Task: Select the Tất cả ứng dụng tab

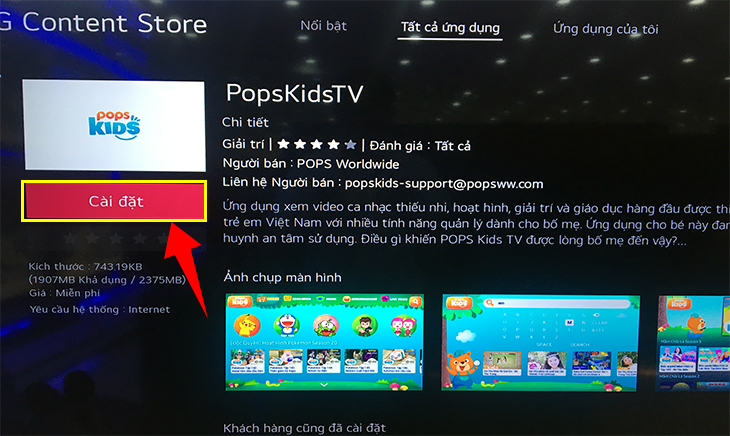Action: pos(450,28)
